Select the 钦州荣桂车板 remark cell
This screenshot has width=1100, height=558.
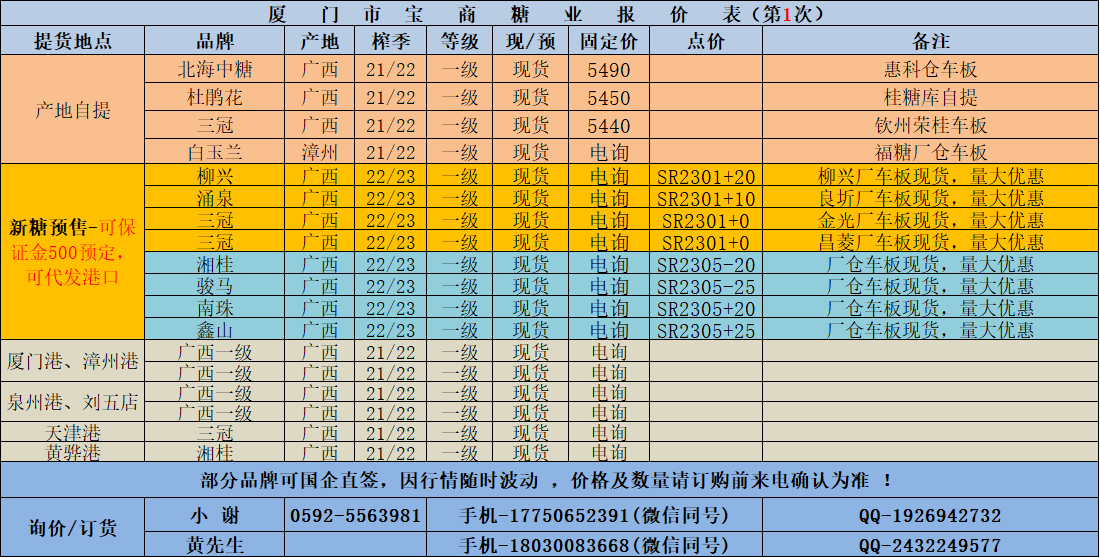(x=930, y=125)
